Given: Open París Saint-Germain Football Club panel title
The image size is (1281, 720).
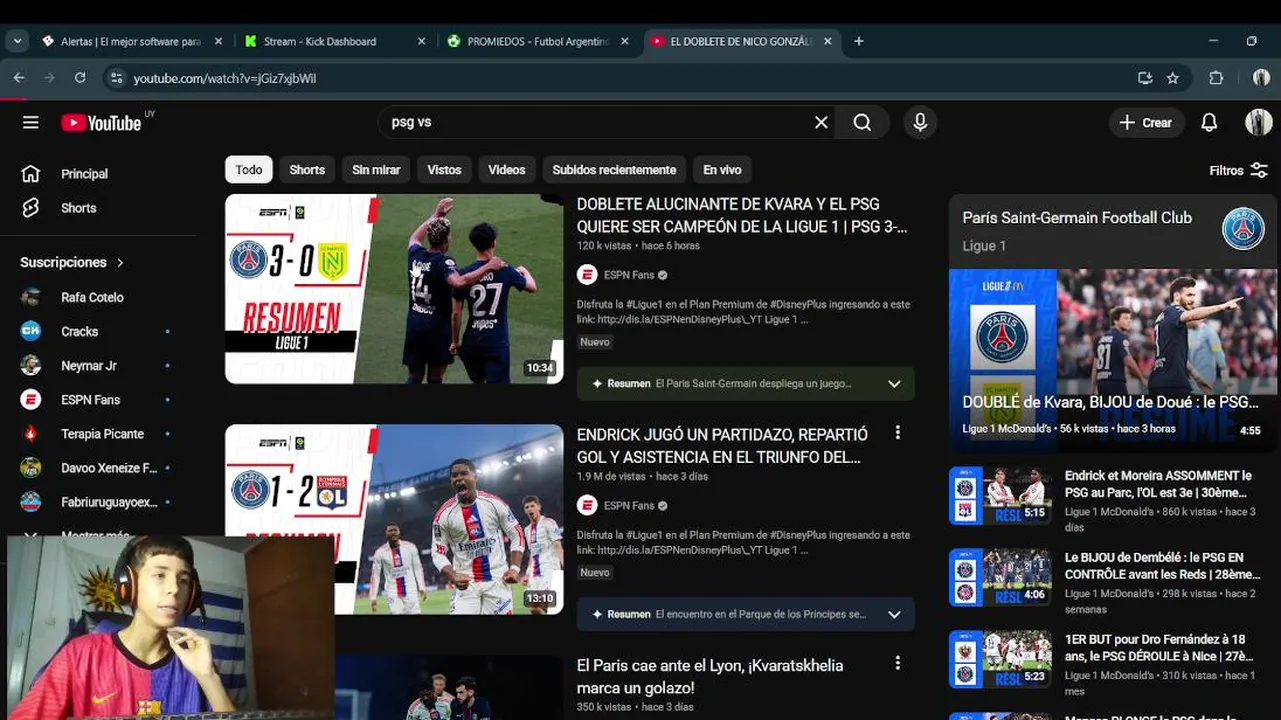Looking at the screenshot, I should click(1077, 217).
